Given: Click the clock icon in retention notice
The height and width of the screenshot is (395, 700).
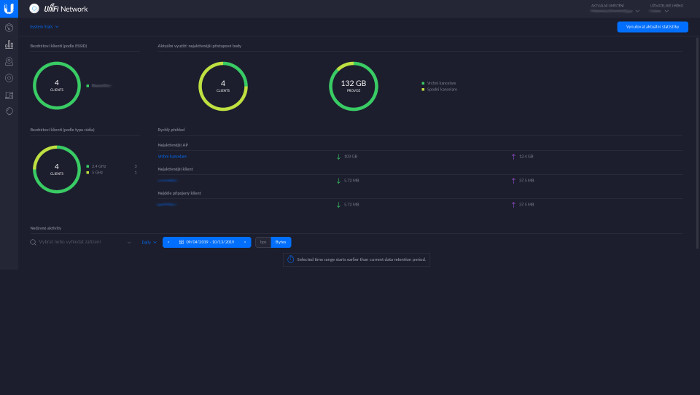Looking at the screenshot, I should (x=290, y=259).
